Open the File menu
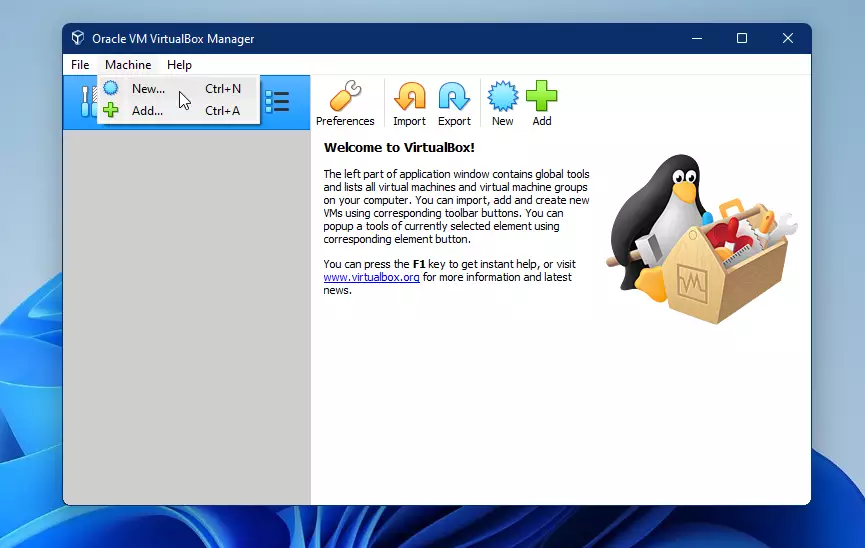865x548 pixels. [x=80, y=65]
